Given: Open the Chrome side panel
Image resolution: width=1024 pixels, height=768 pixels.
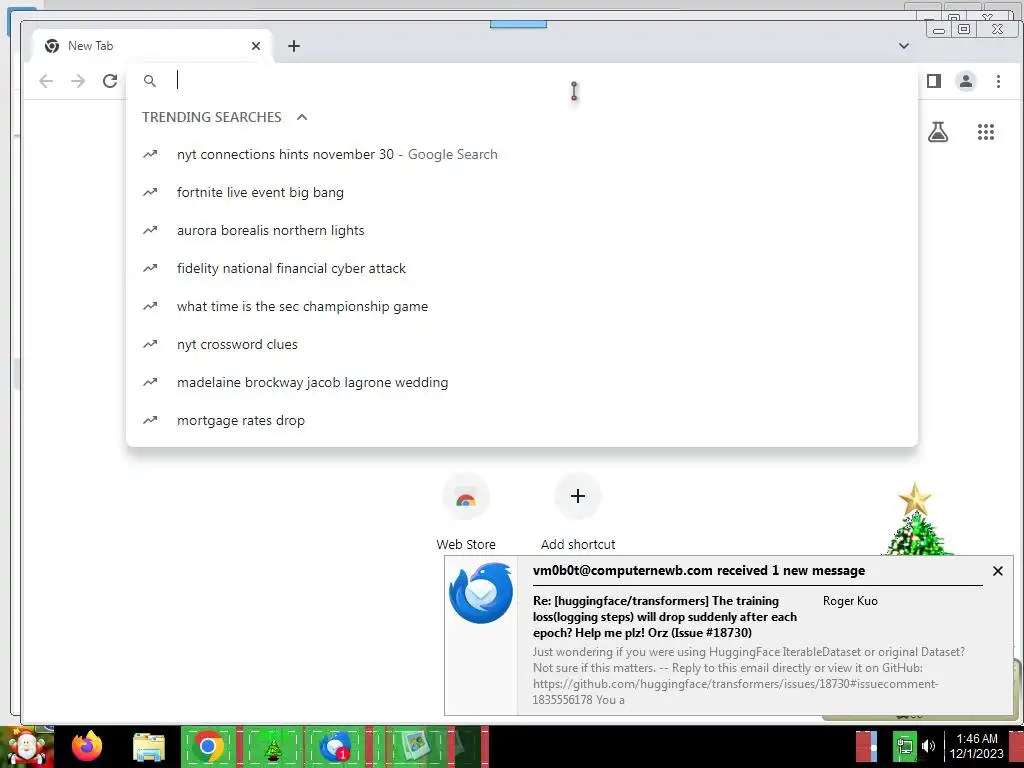Looking at the screenshot, I should (934, 81).
